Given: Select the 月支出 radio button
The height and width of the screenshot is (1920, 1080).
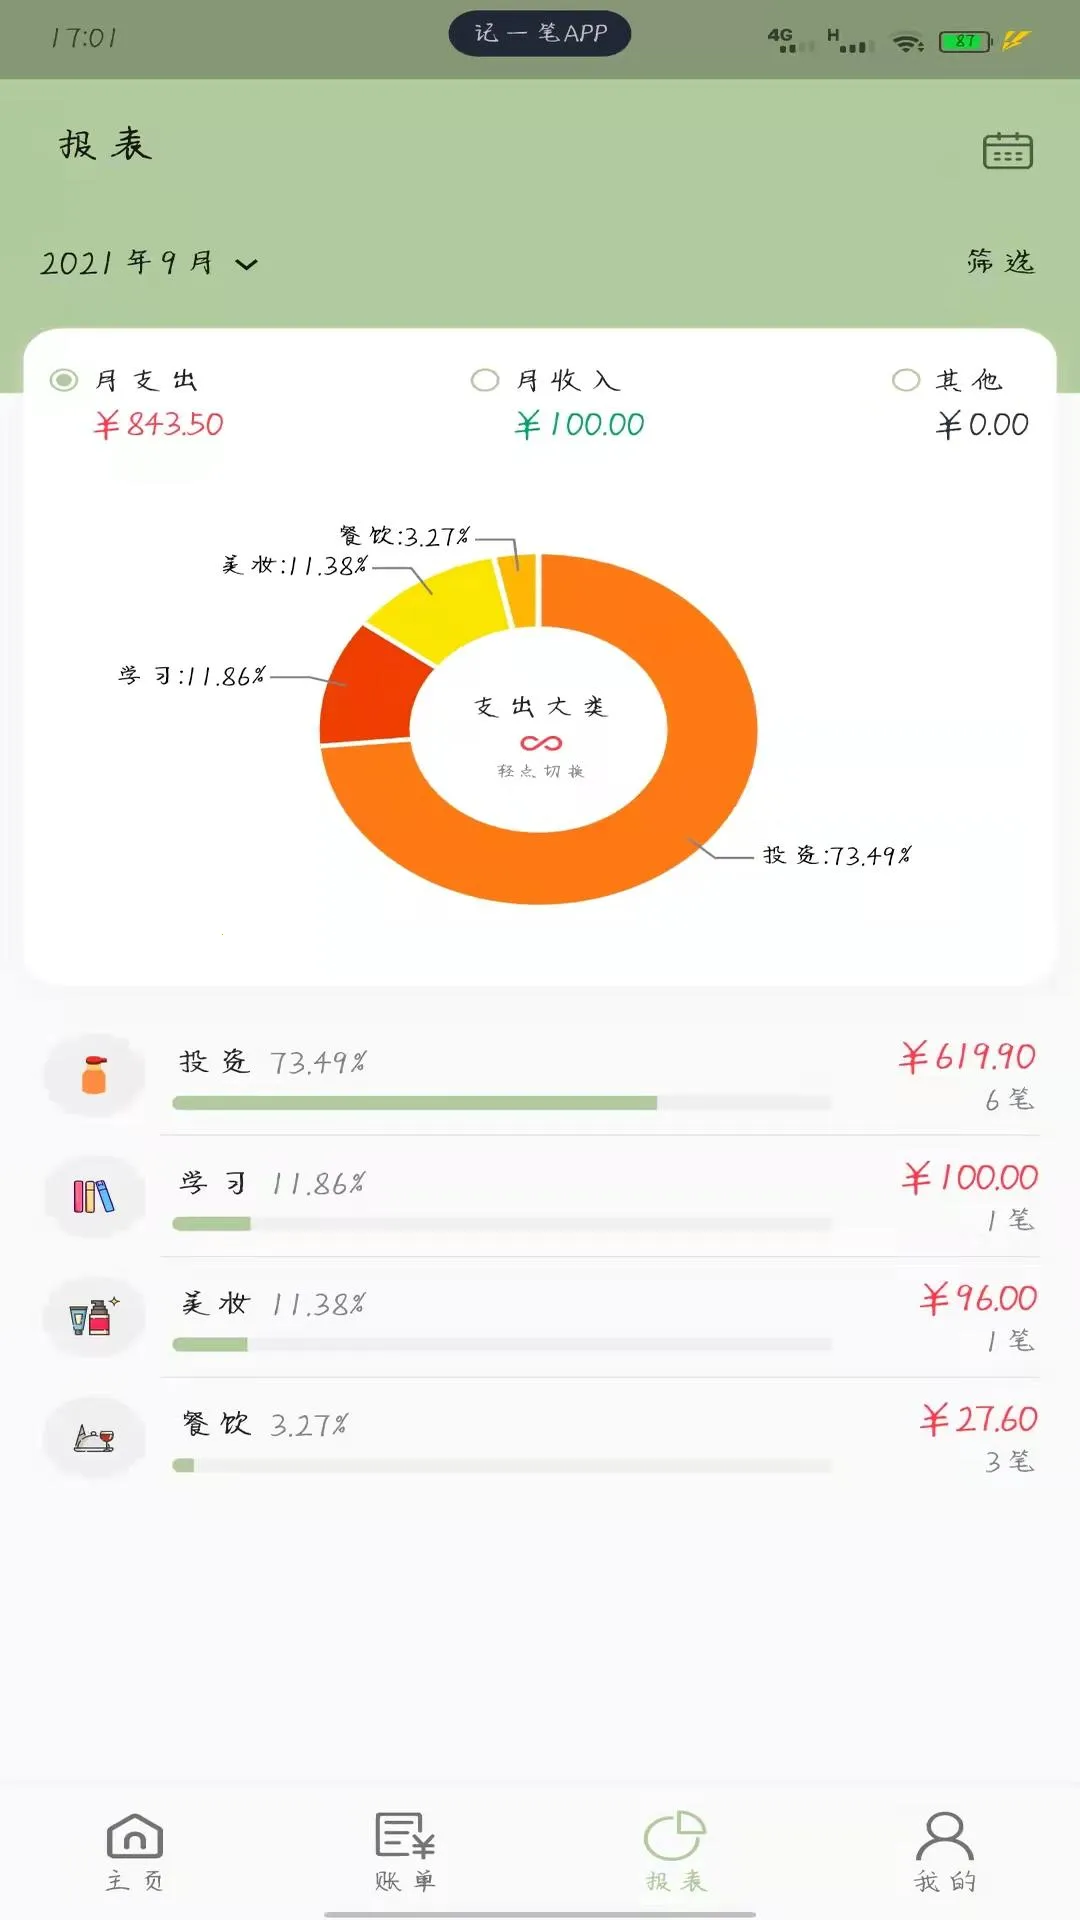Looking at the screenshot, I should pyautogui.click(x=64, y=380).
